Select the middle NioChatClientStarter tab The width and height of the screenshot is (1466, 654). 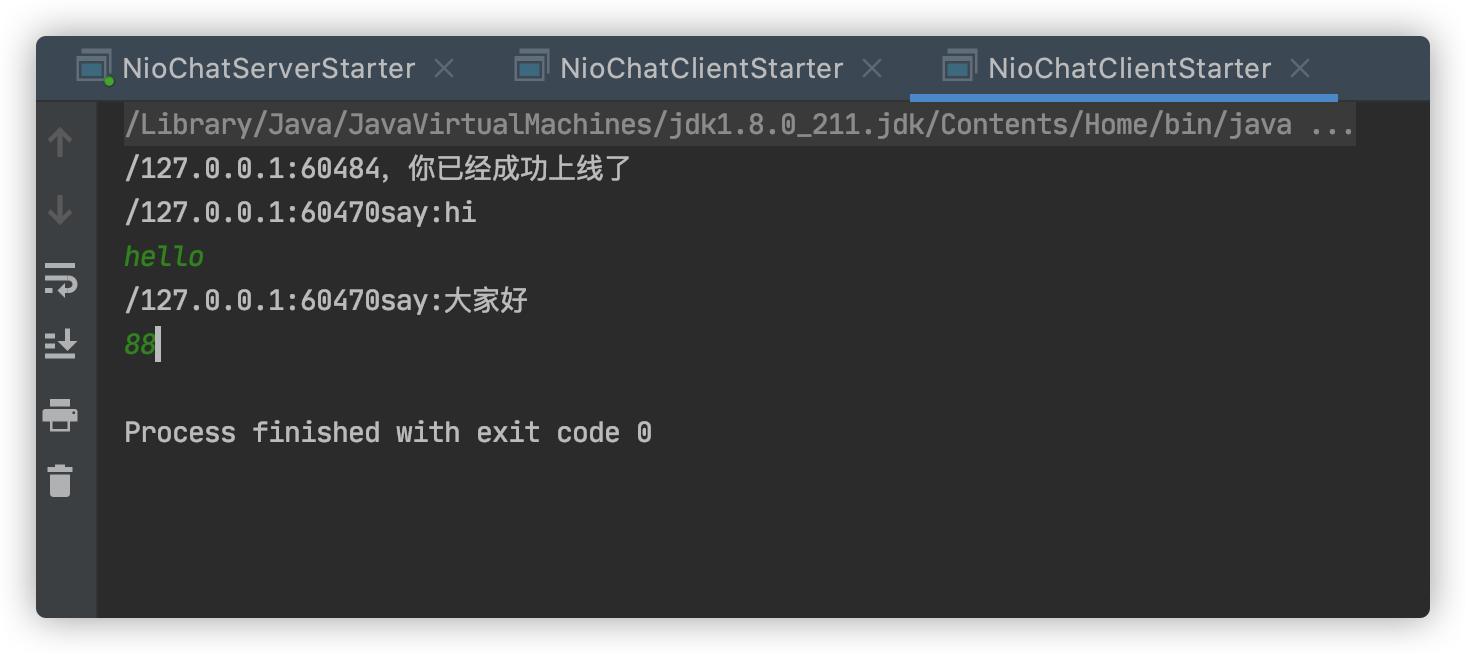pyautogui.click(x=701, y=68)
